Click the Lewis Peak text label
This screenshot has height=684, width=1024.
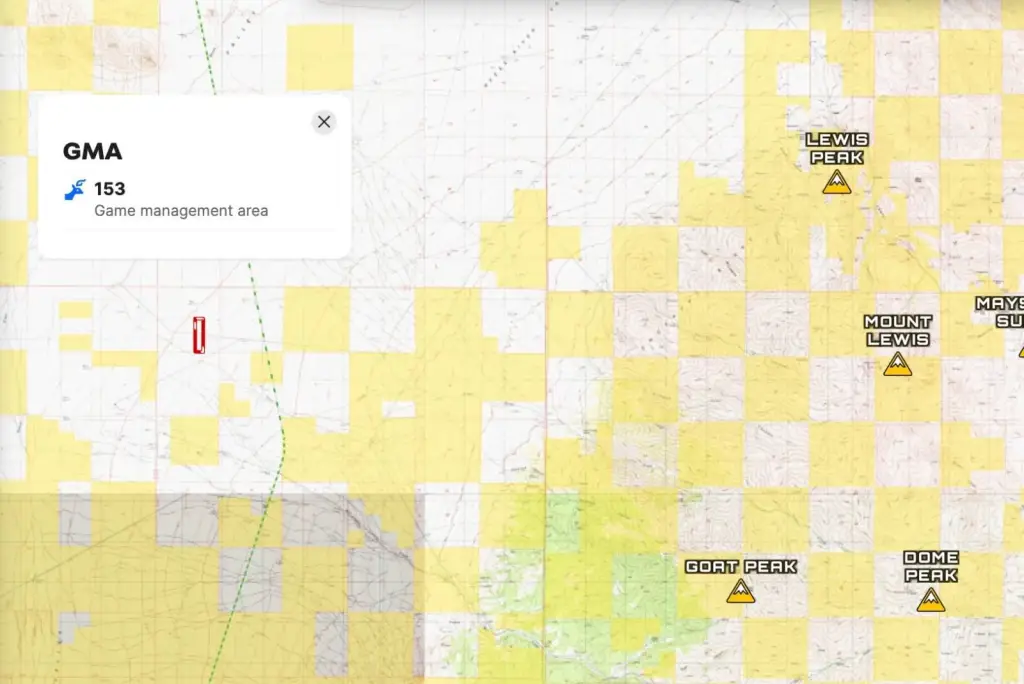point(837,148)
